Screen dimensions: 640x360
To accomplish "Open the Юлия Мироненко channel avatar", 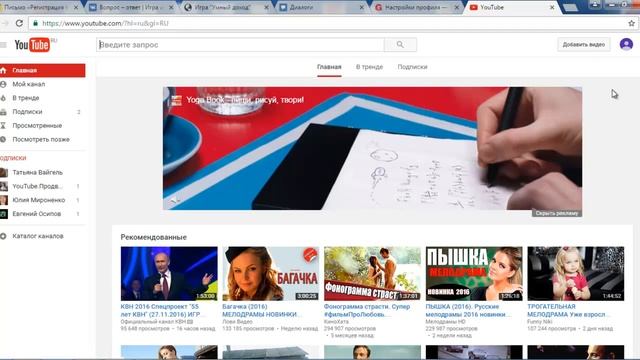I will point(4,200).
